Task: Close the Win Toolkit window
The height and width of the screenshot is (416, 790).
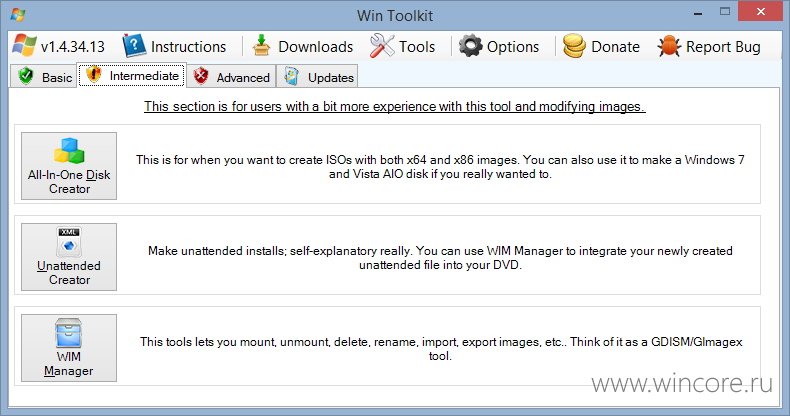Action: (x=761, y=12)
